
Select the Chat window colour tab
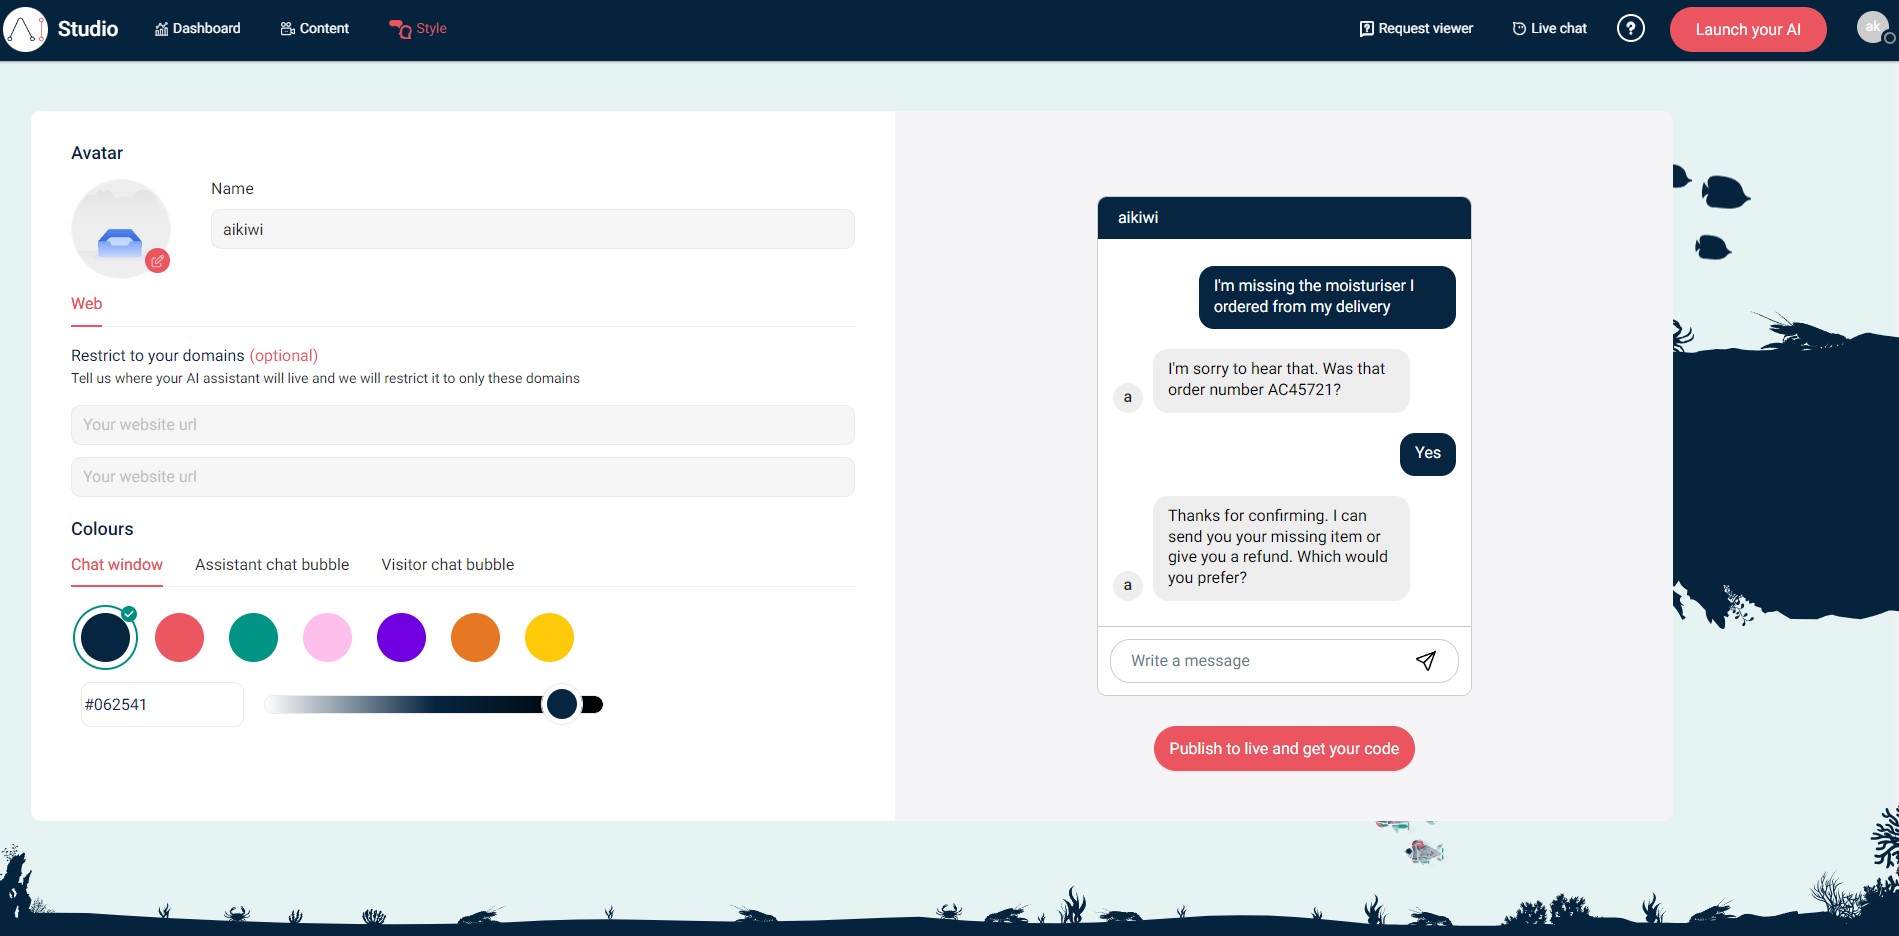[x=117, y=565]
